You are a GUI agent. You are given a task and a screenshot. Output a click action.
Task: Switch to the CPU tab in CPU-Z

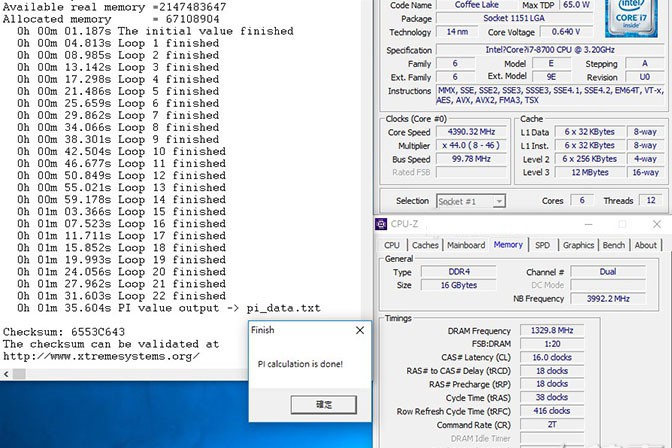(x=392, y=245)
